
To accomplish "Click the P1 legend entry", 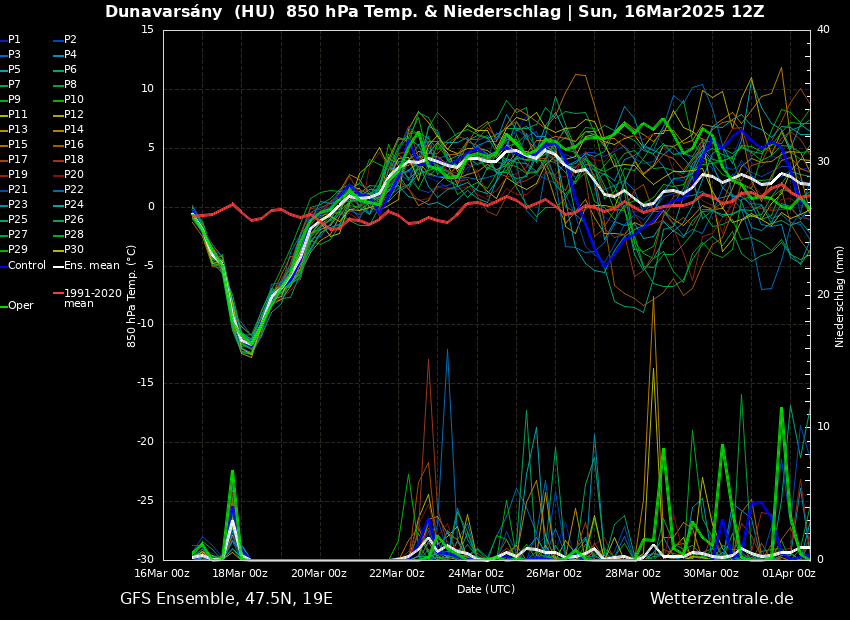I will pos(14,40).
